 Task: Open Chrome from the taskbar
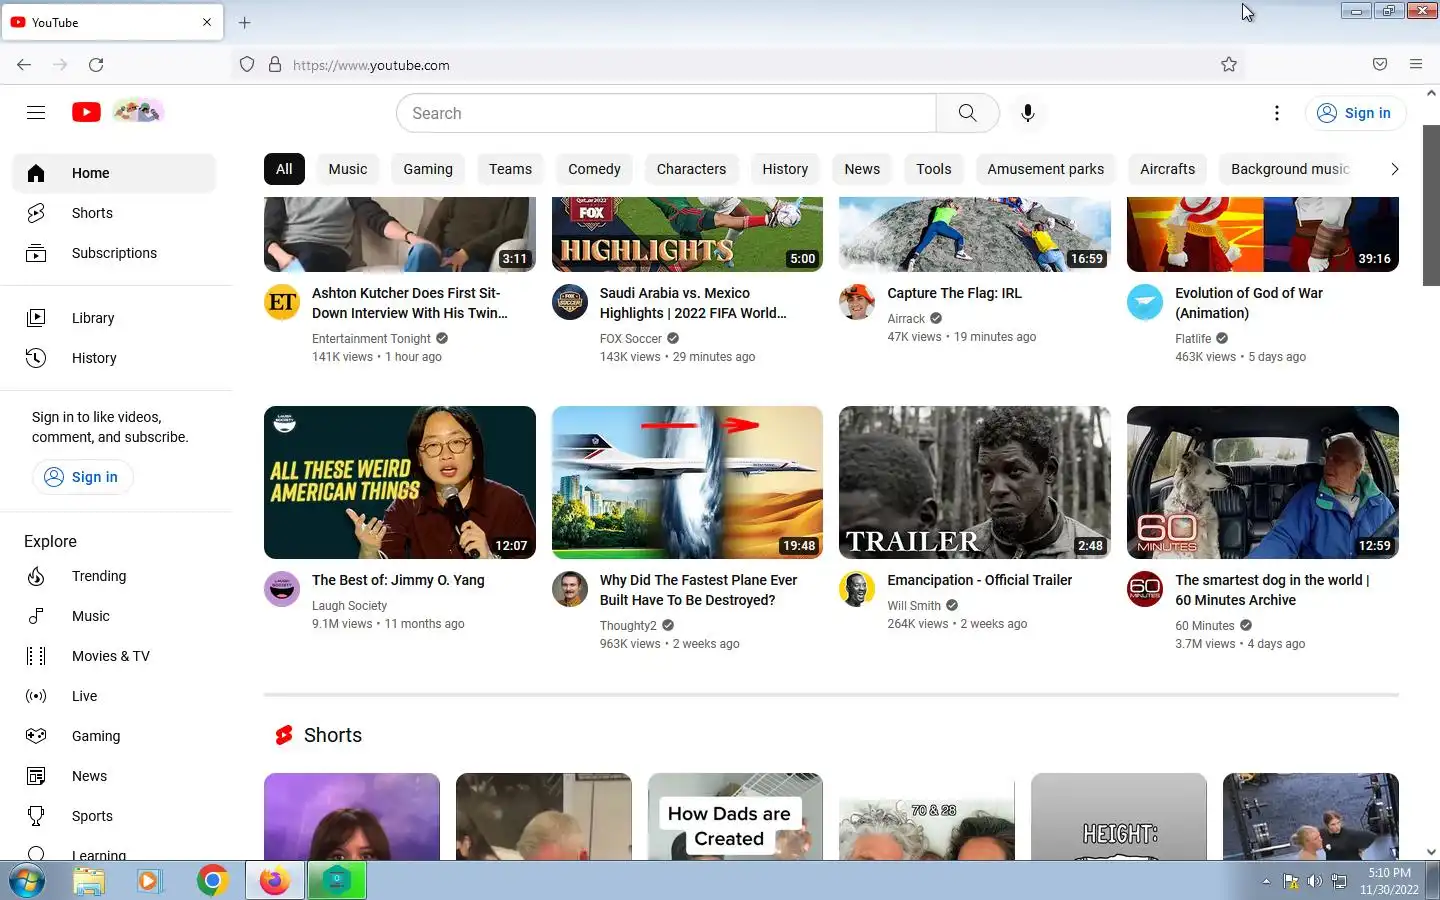click(x=212, y=881)
